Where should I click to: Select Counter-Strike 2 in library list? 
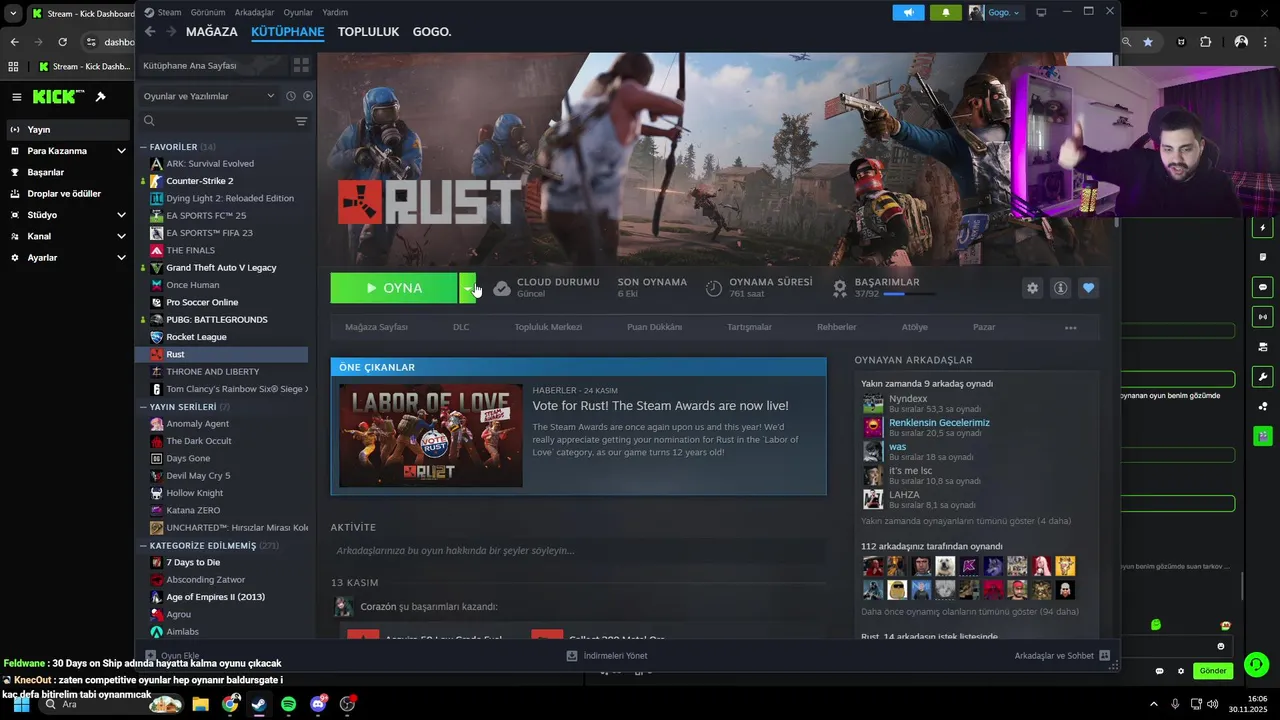click(x=221, y=181)
